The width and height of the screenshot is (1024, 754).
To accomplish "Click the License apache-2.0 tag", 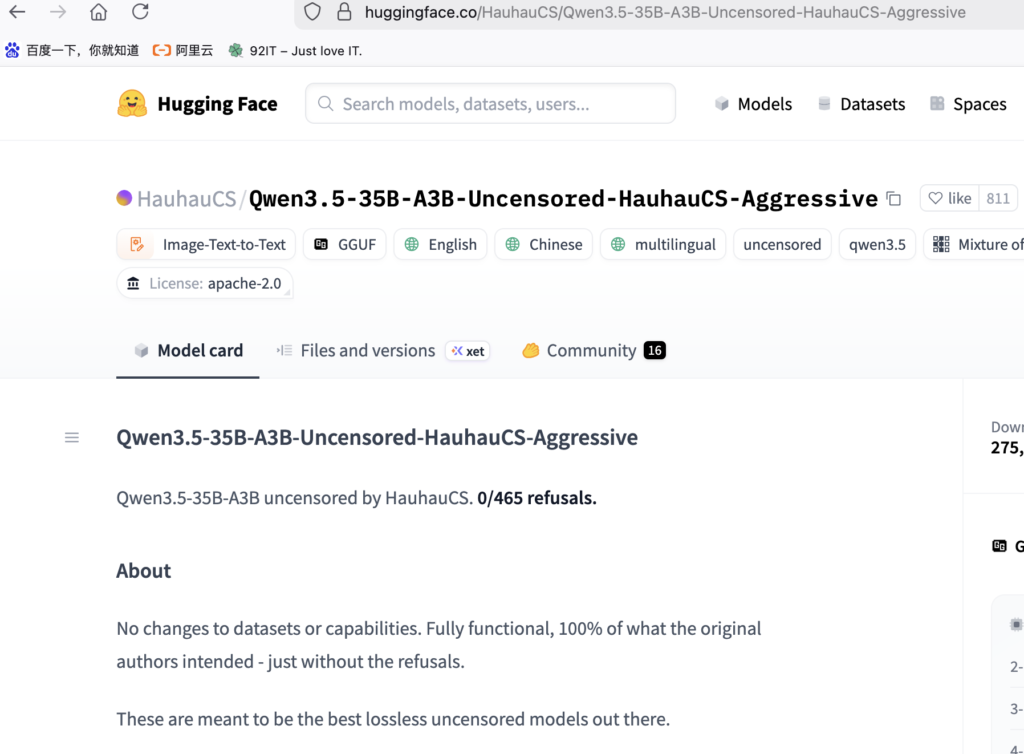I will (205, 284).
